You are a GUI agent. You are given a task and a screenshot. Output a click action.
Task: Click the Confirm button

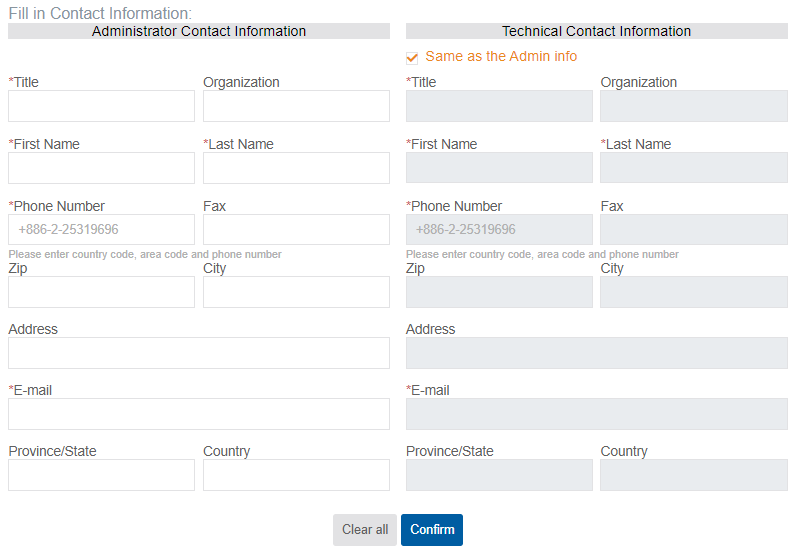[432, 529]
